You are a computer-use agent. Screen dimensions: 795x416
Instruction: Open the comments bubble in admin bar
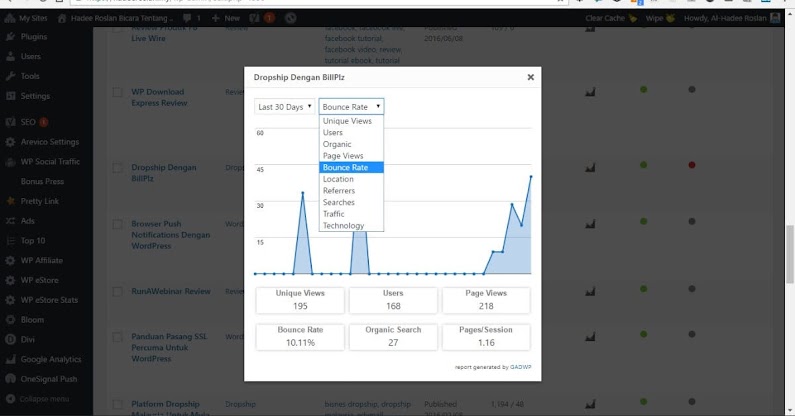(x=192, y=18)
